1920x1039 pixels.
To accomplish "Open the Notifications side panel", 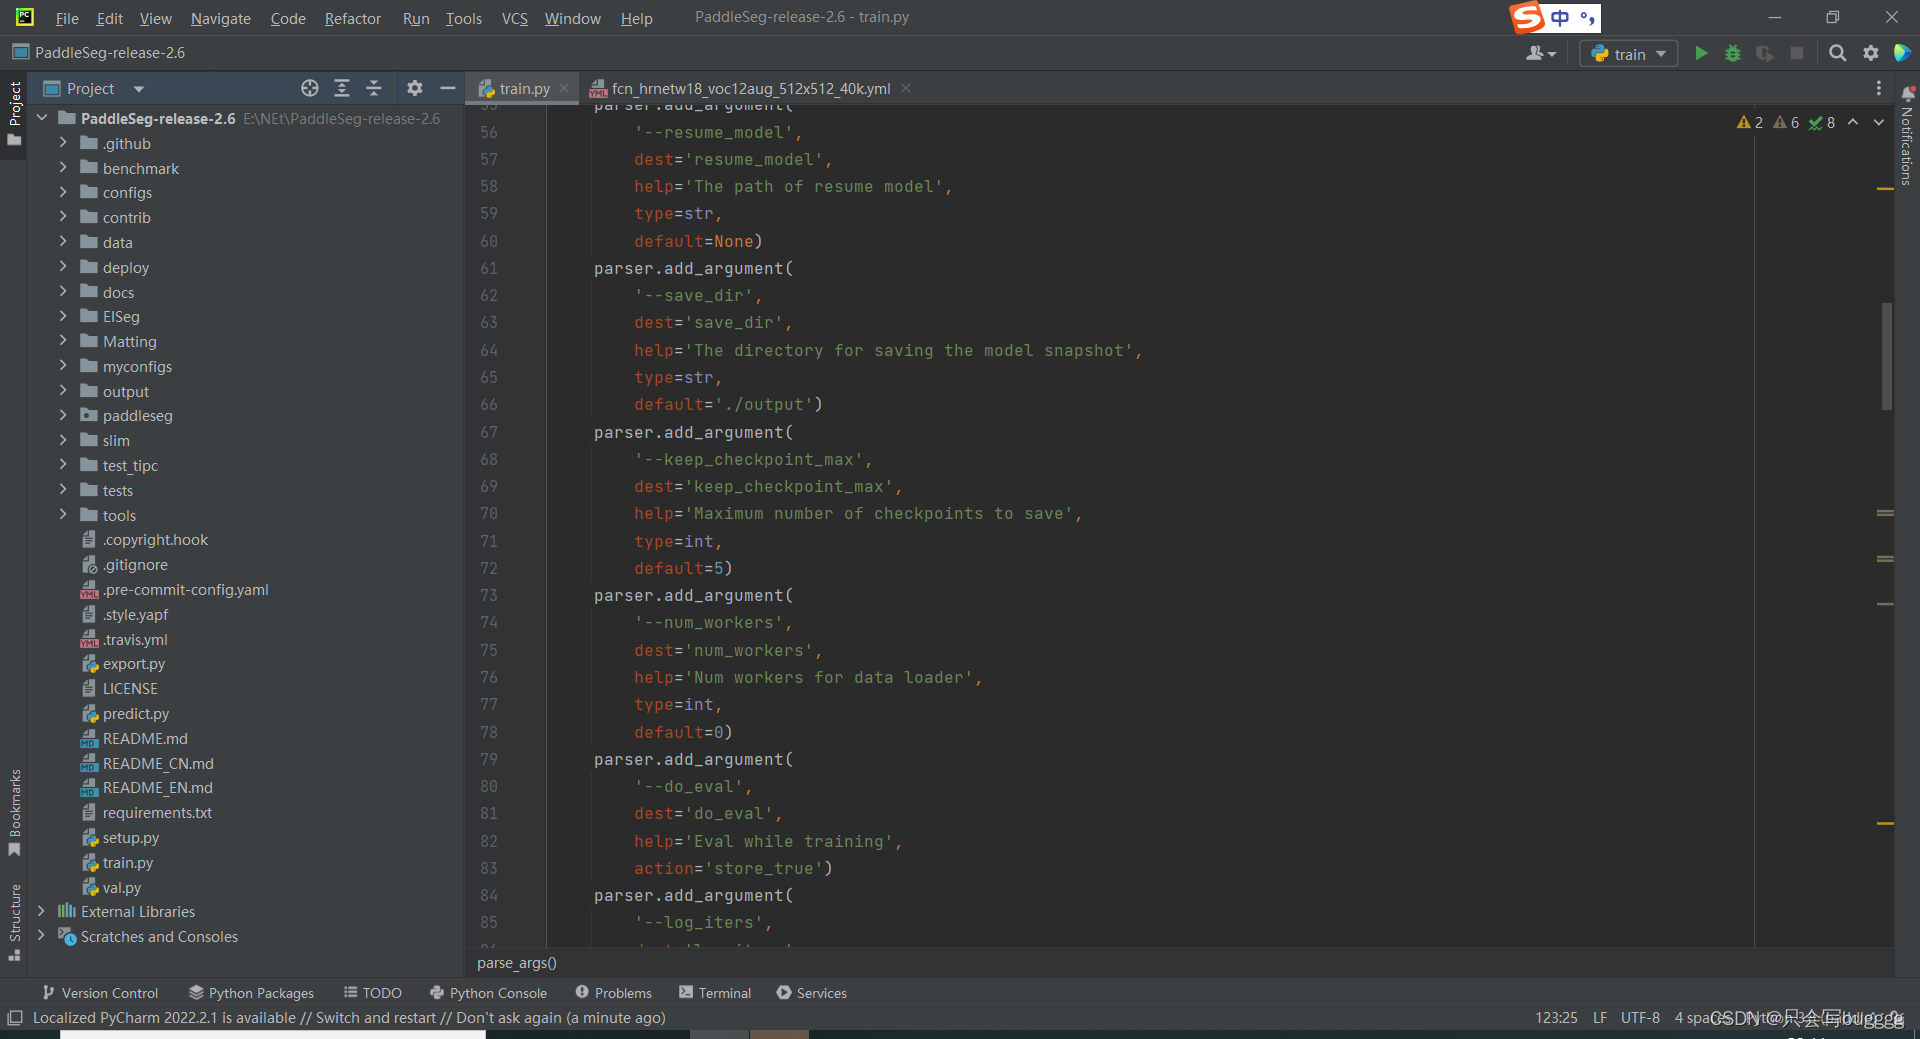I will click(1907, 137).
